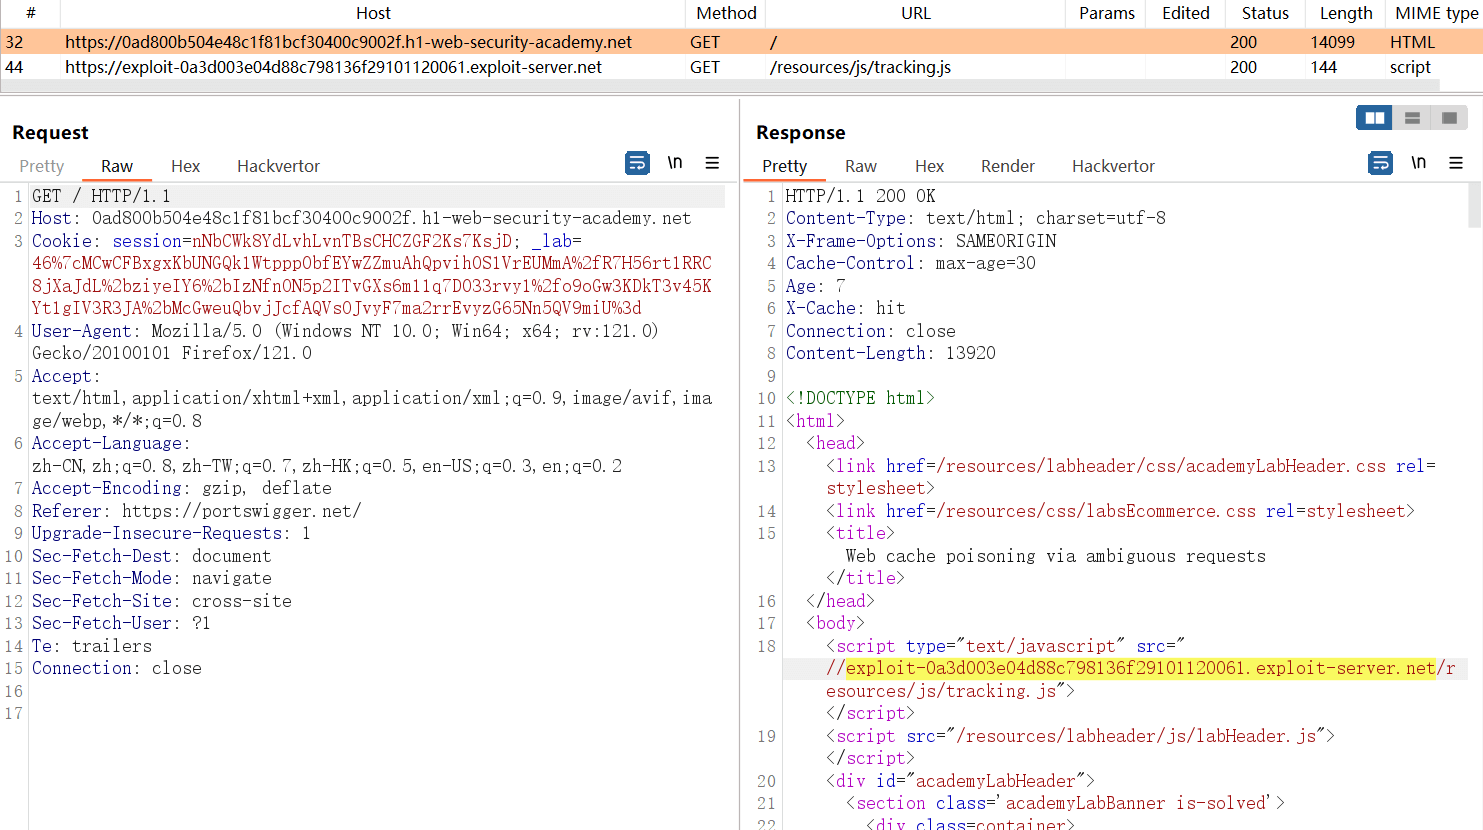Select combined tabbed layout view
Viewport: 1483px width, 830px height.
click(1449, 118)
